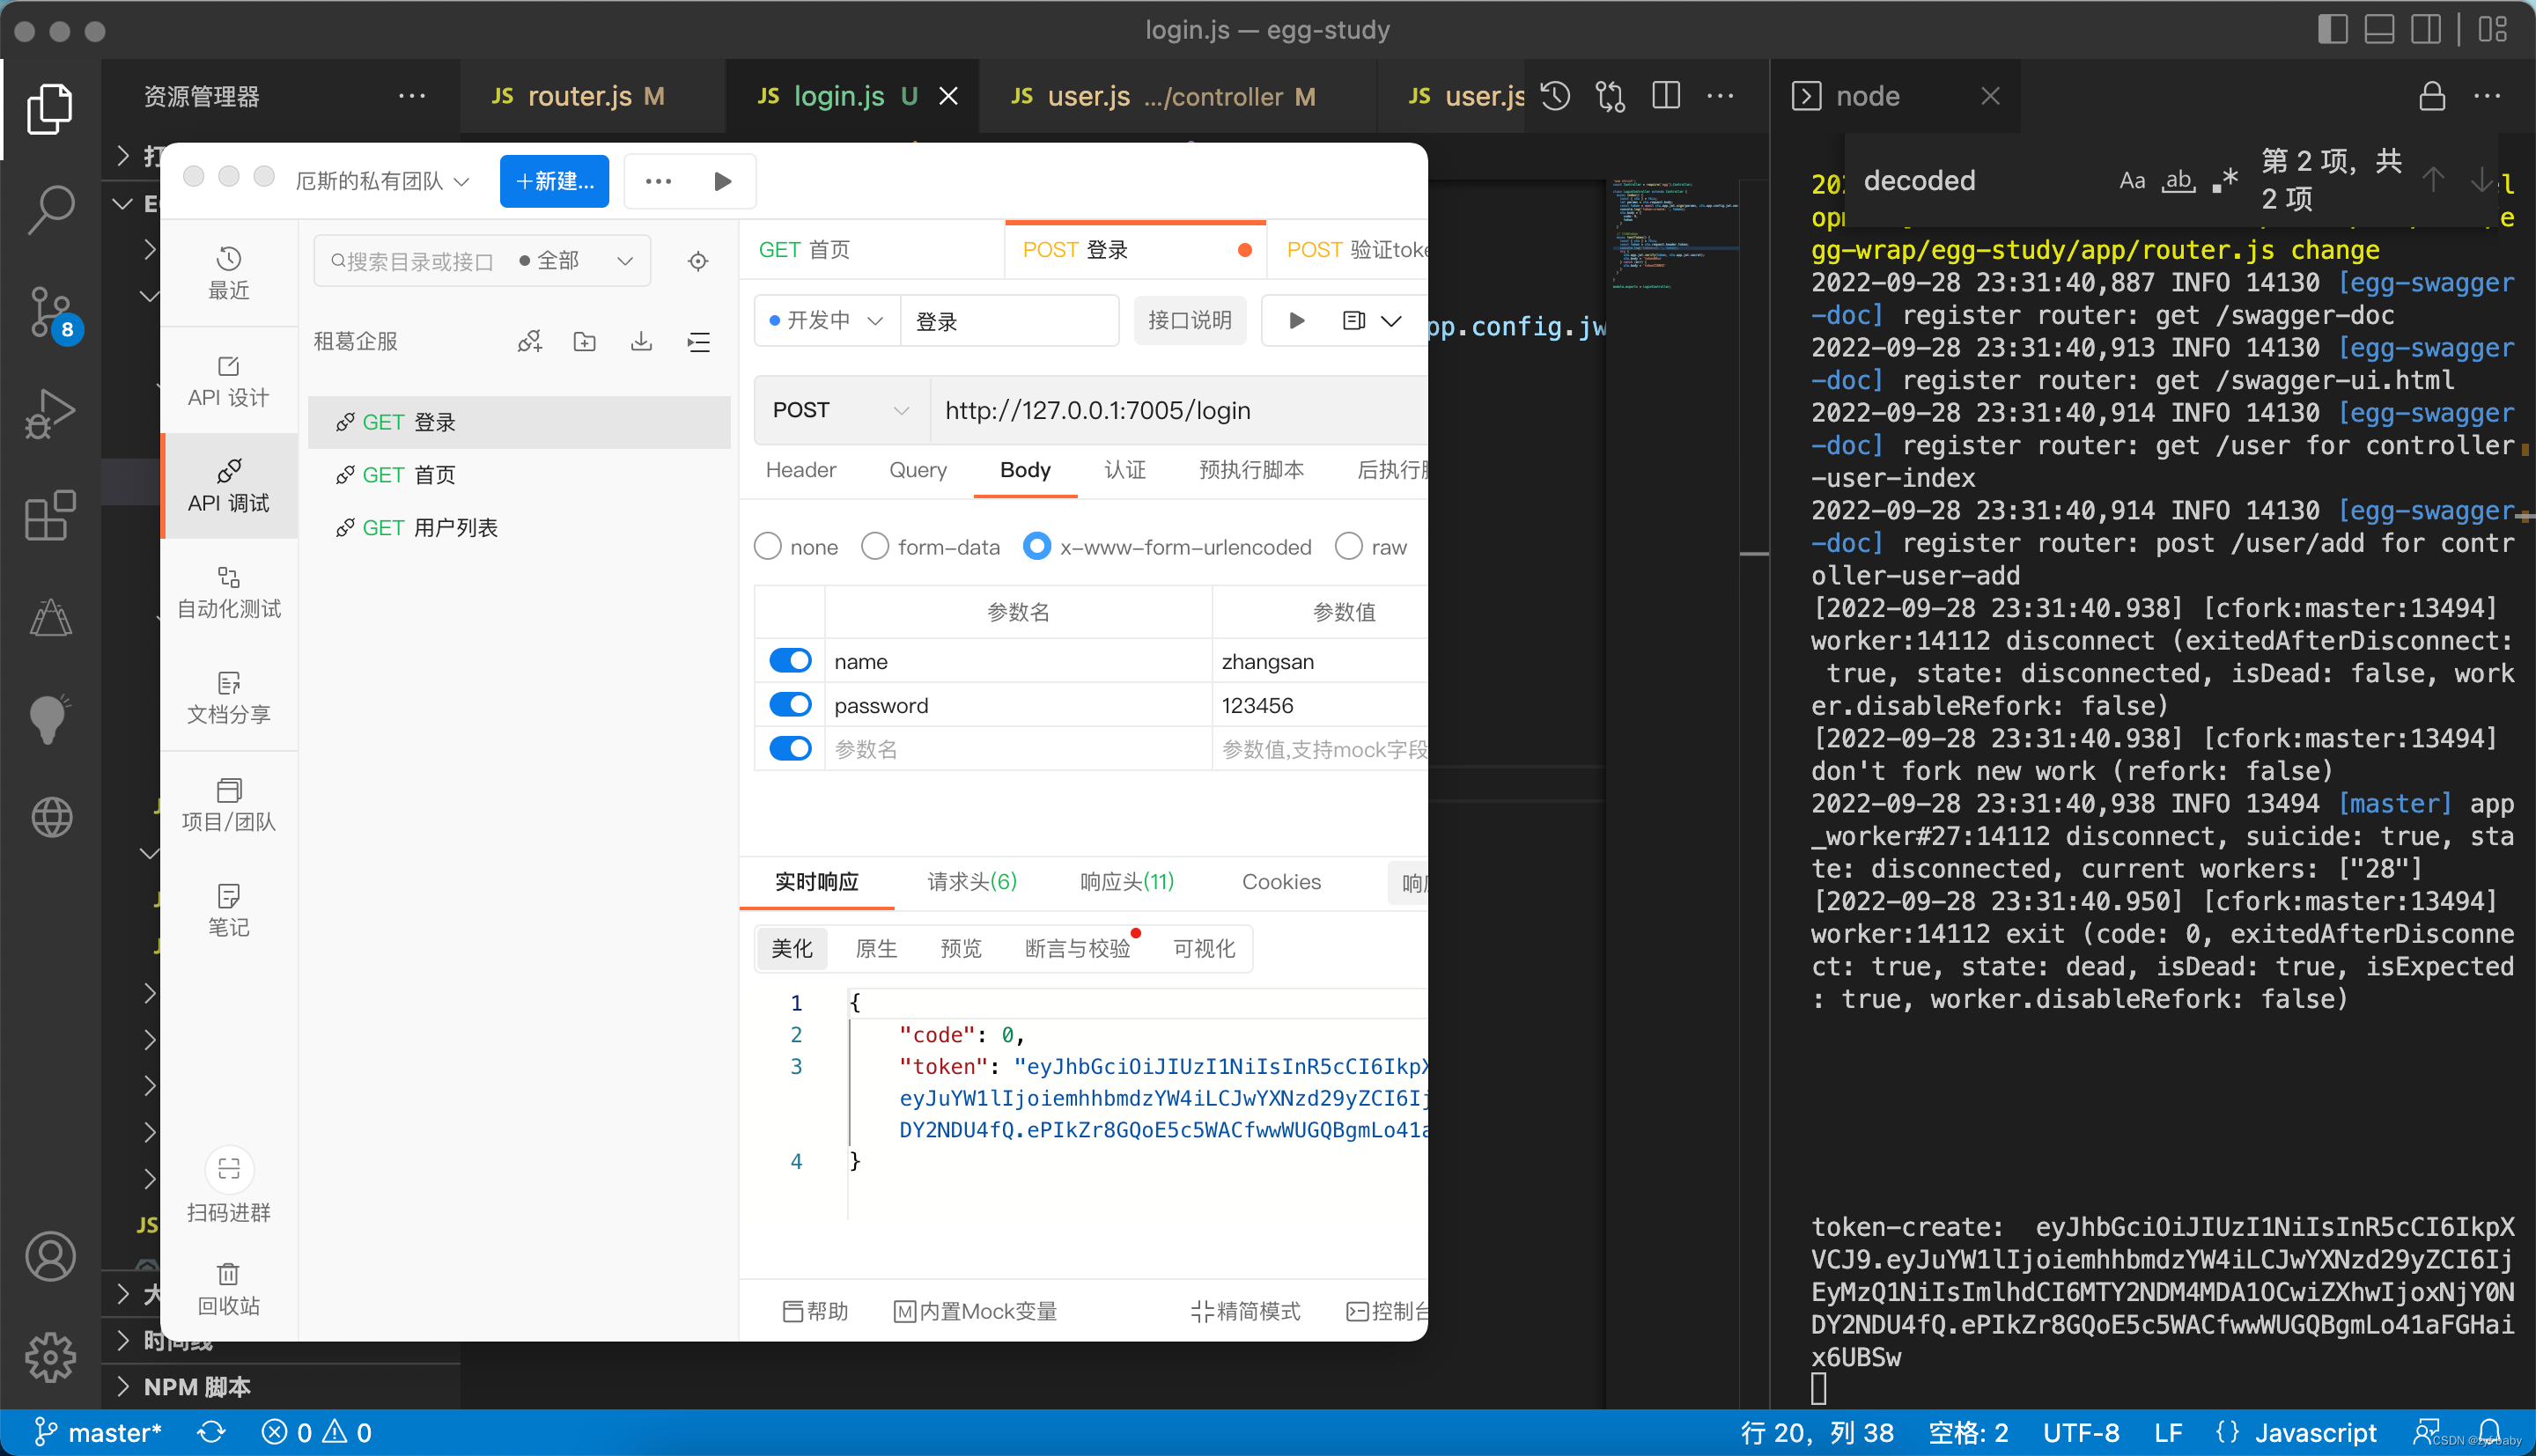Open the Cookies response tab
Screen dimensions: 2536x1456
(1281, 882)
